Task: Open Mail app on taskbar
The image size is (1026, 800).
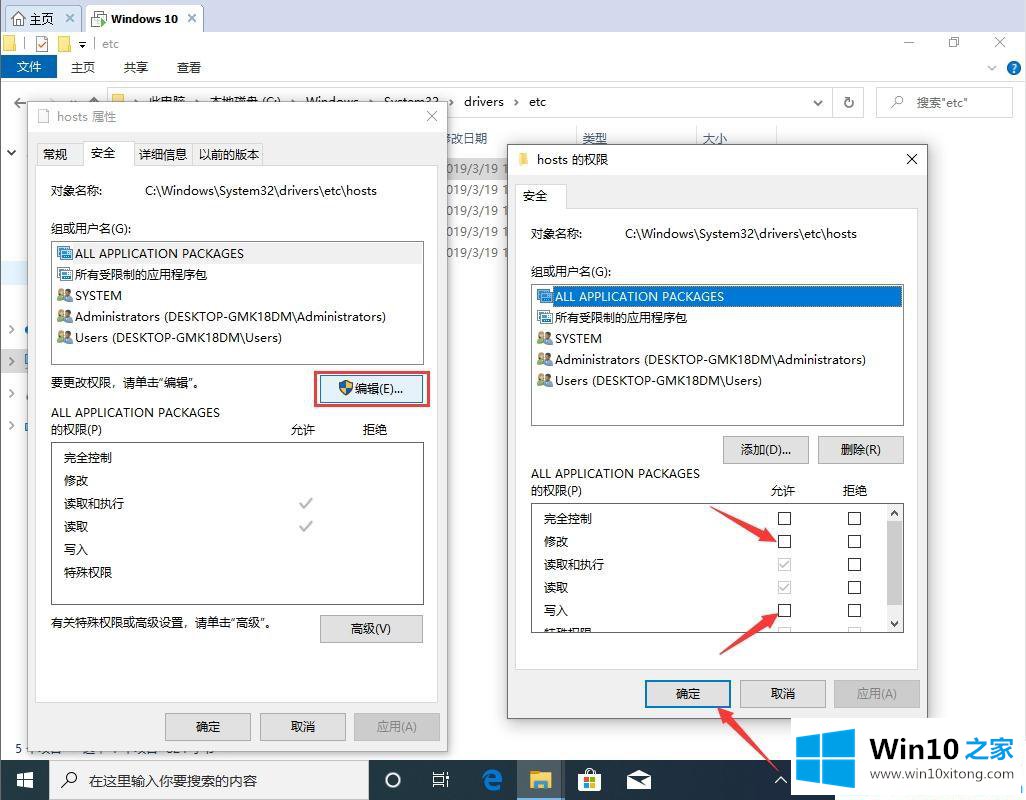Action: tap(639, 780)
